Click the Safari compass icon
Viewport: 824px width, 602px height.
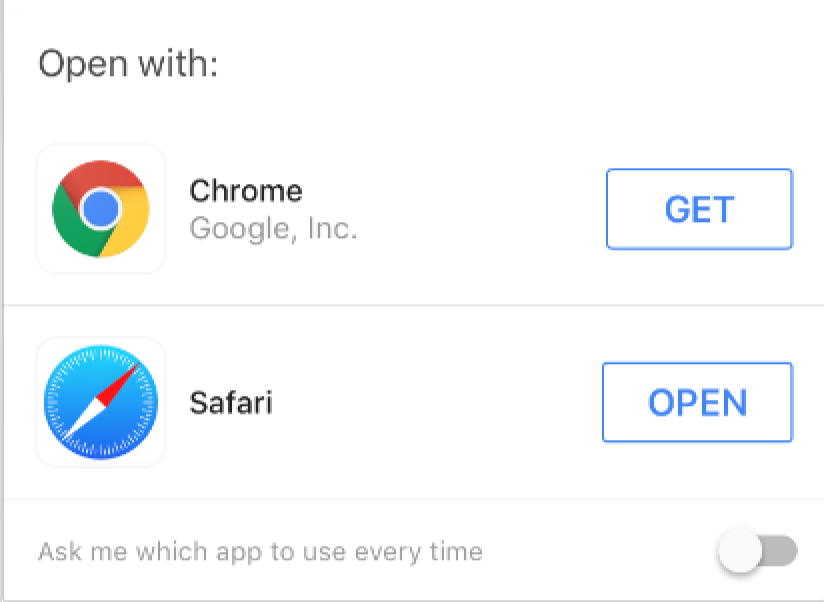(x=100, y=402)
